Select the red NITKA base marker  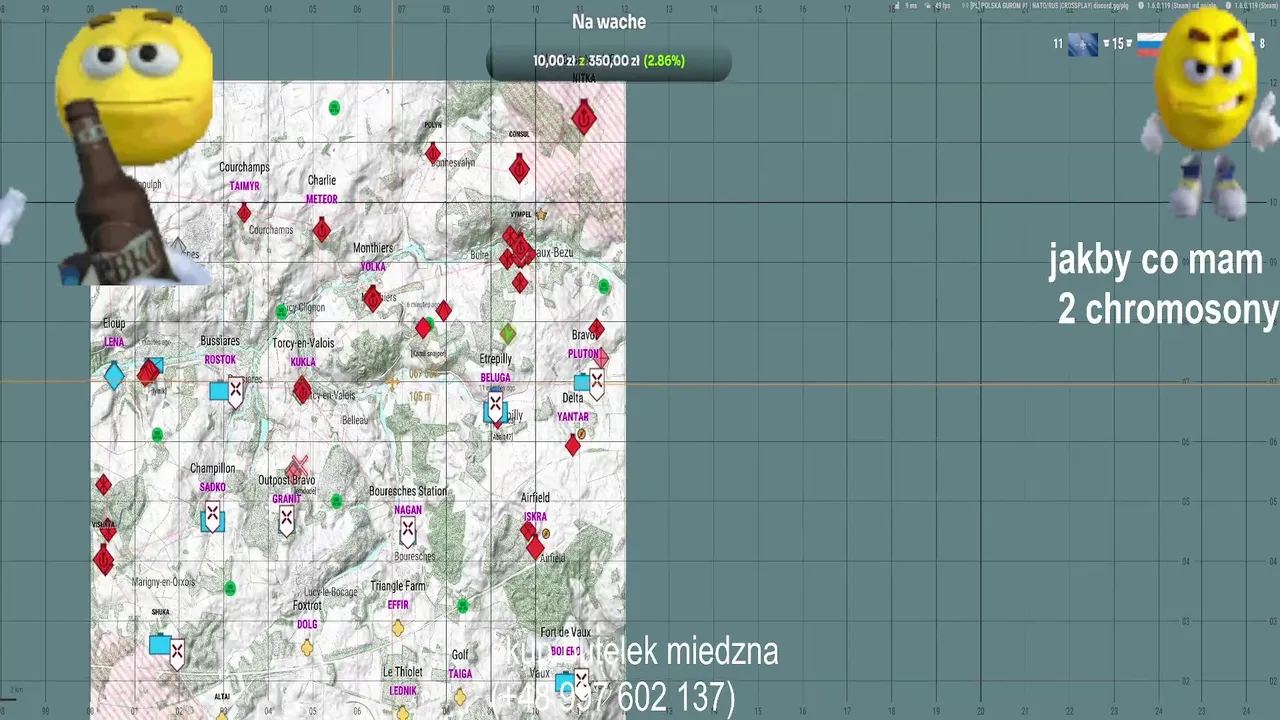tap(584, 118)
